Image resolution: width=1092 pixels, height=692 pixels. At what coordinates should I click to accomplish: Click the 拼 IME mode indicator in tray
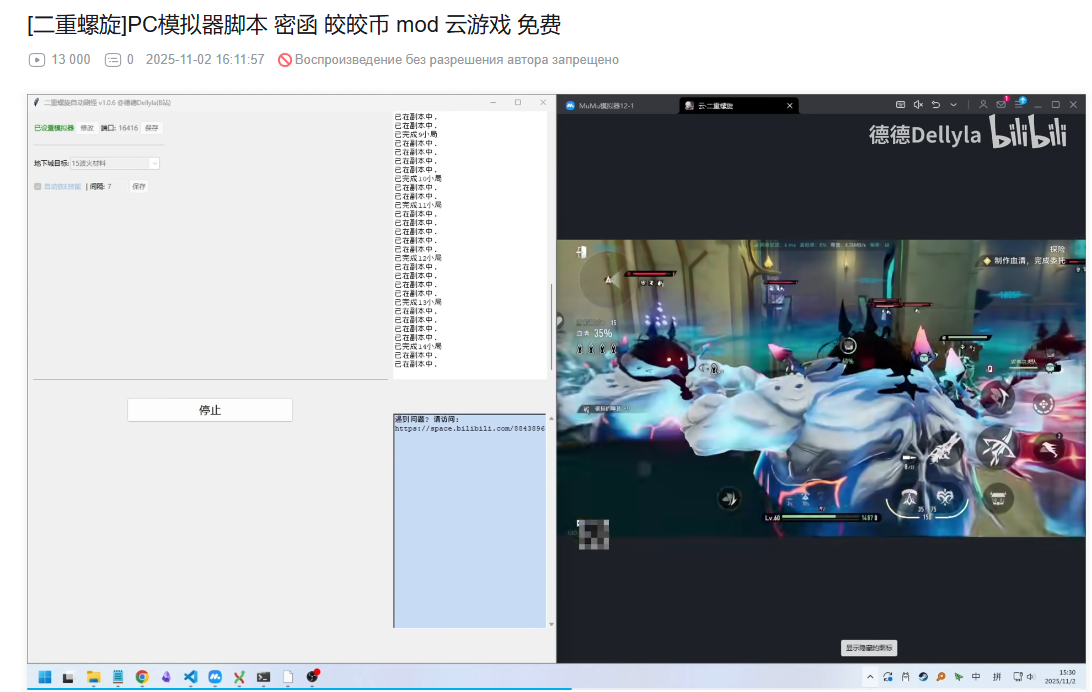[x=997, y=677]
